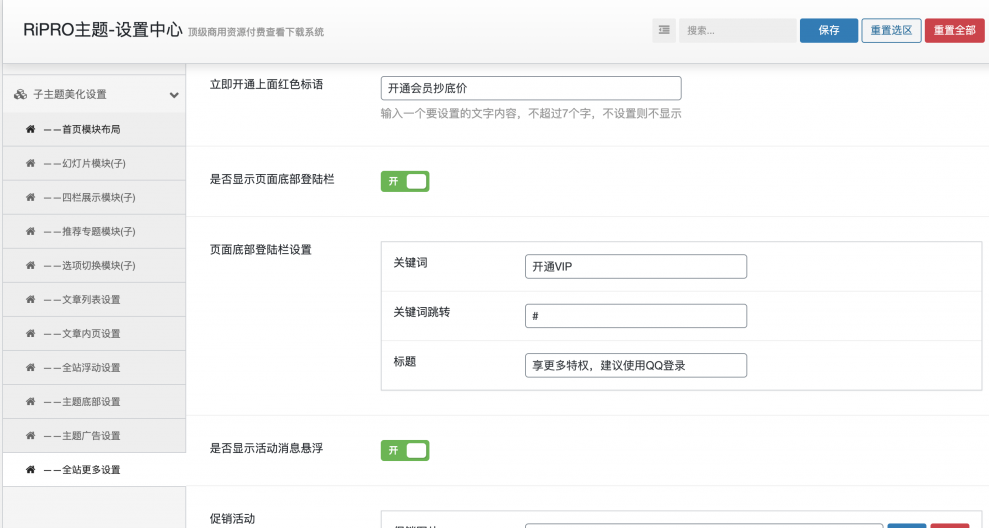This screenshot has width=989, height=528.
Task: Click home icon beside 幻灯片模块(子)
Action: point(30,163)
